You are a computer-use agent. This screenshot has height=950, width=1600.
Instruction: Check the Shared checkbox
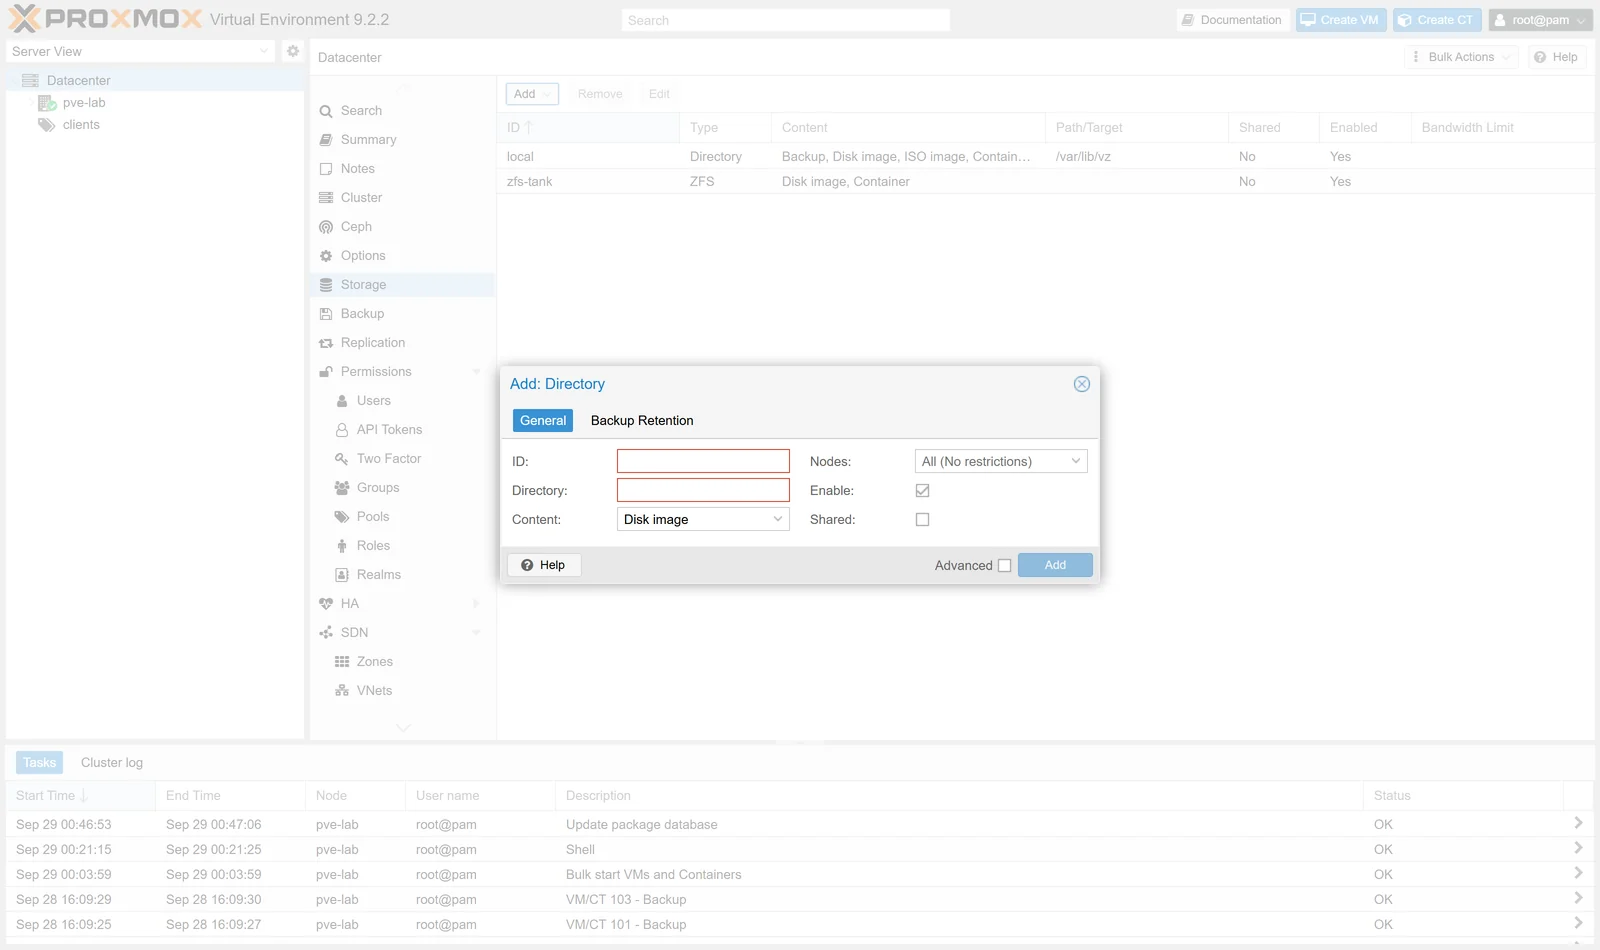(x=922, y=520)
